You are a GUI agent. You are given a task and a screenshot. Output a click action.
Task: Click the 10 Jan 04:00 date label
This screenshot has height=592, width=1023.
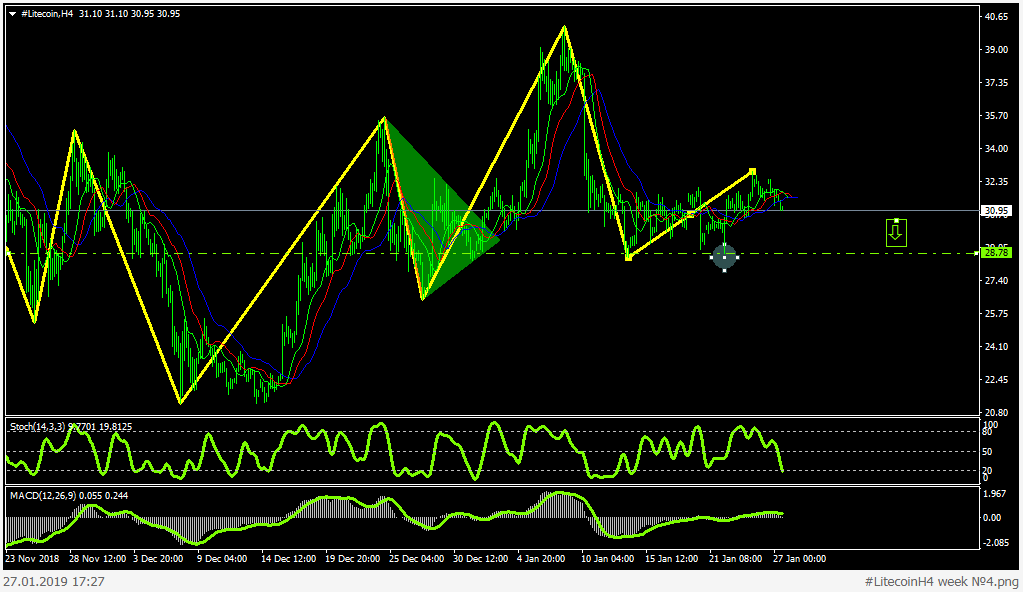[x=607, y=559]
